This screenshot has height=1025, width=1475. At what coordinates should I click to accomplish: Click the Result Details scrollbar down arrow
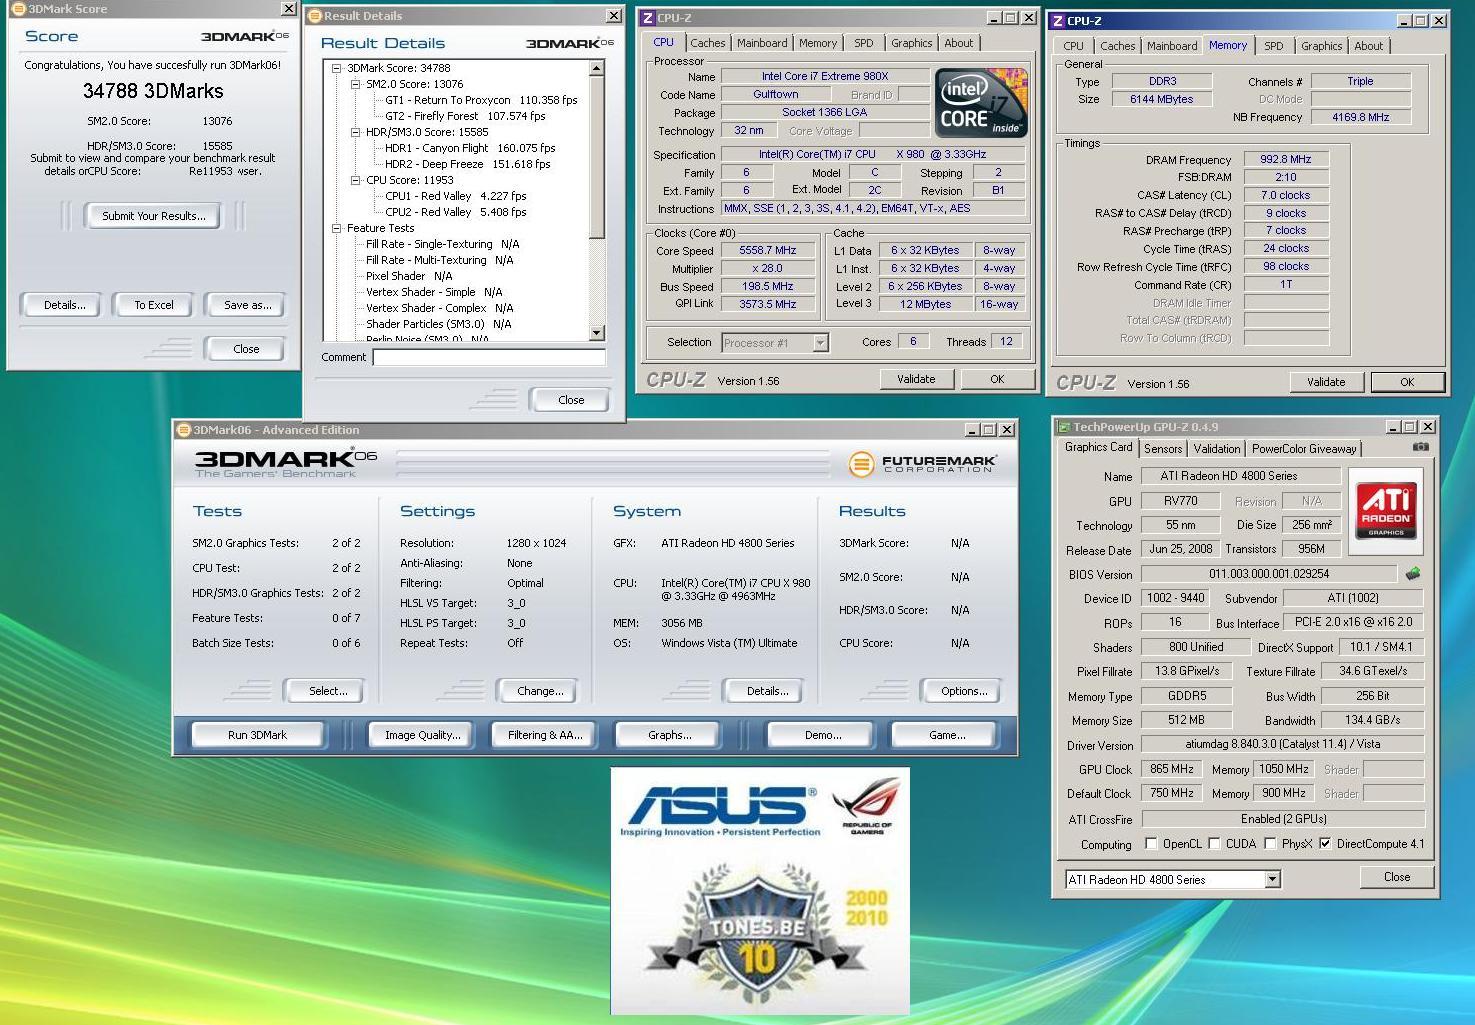597,333
